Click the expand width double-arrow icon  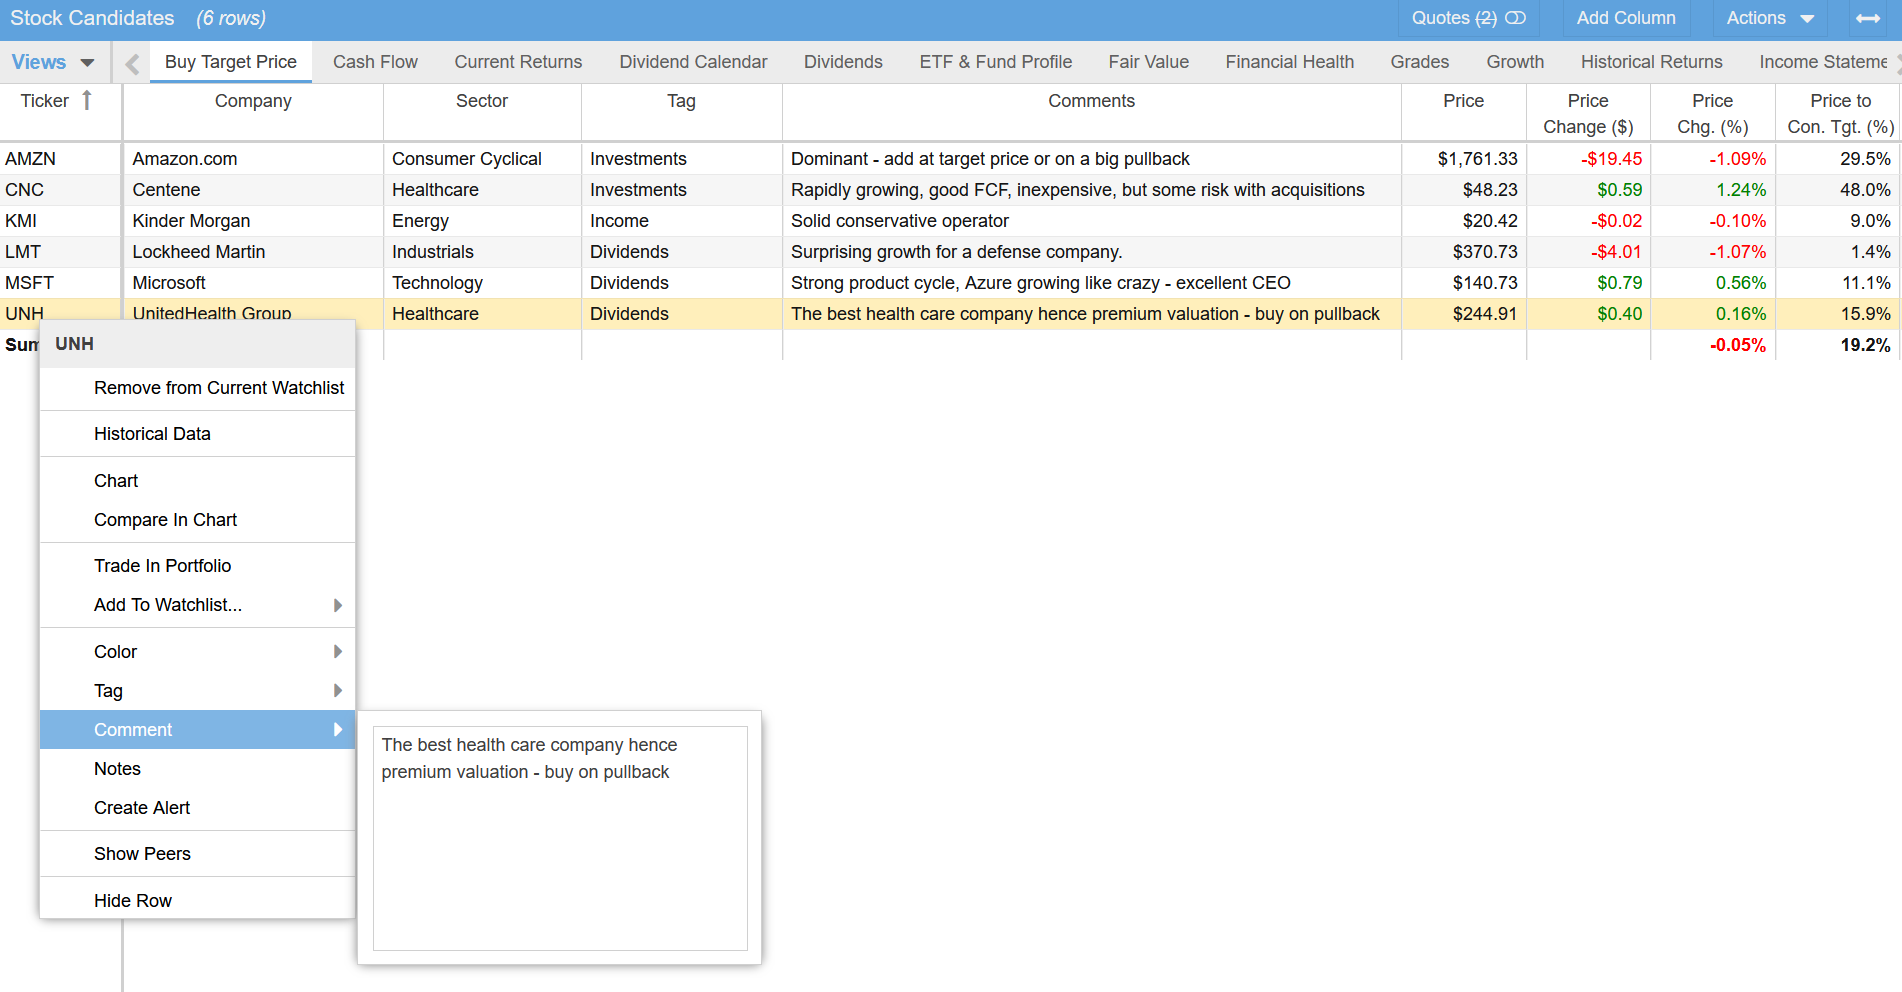coord(1868,18)
